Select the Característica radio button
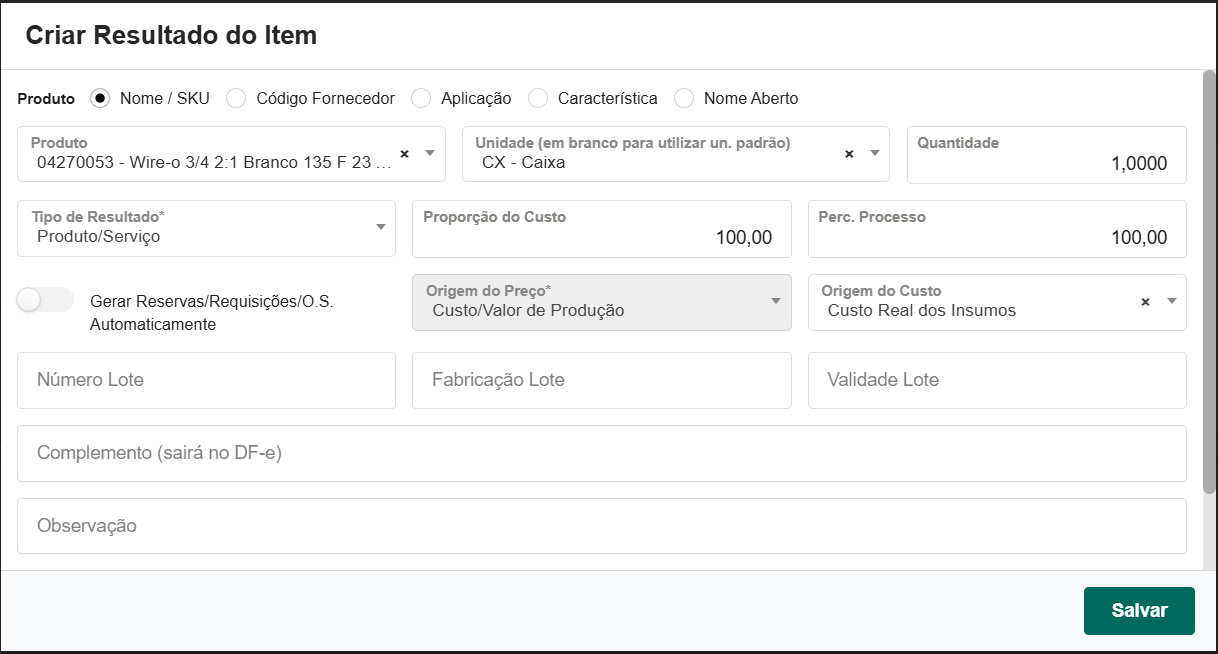Image resolution: width=1218 pixels, height=654 pixels. click(538, 98)
